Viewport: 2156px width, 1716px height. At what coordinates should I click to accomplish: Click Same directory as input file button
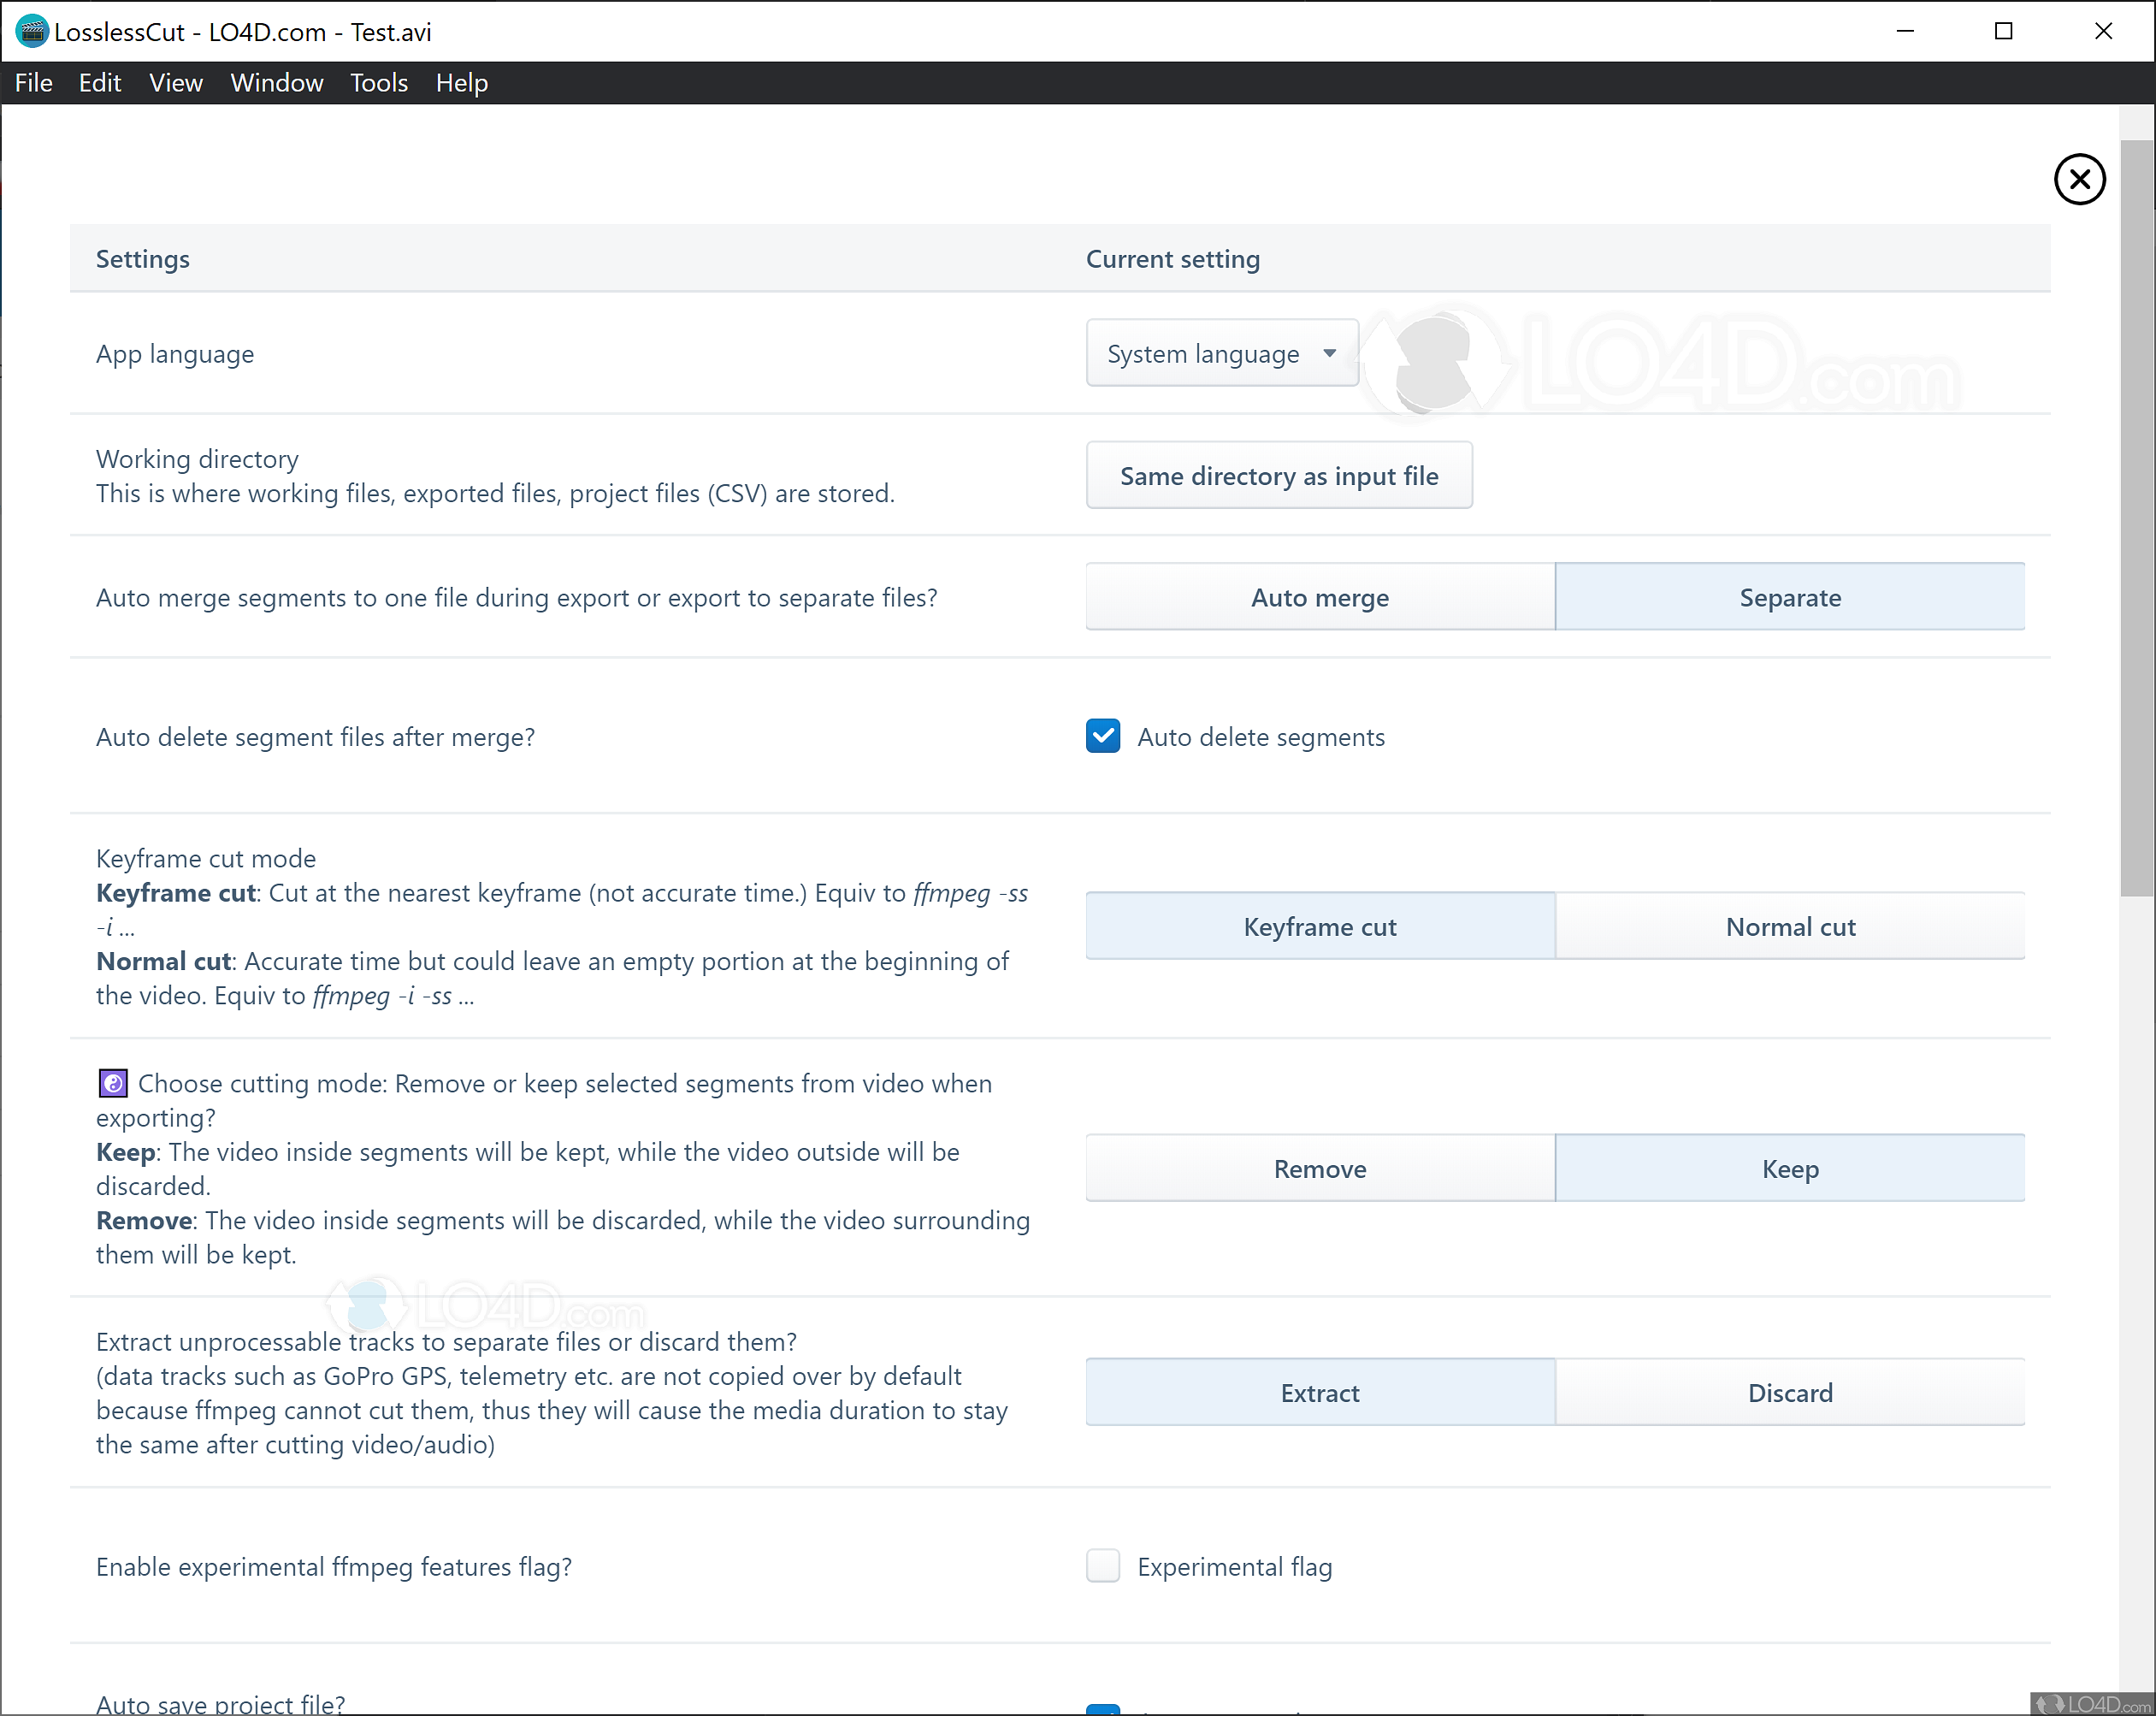click(1278, 476)
